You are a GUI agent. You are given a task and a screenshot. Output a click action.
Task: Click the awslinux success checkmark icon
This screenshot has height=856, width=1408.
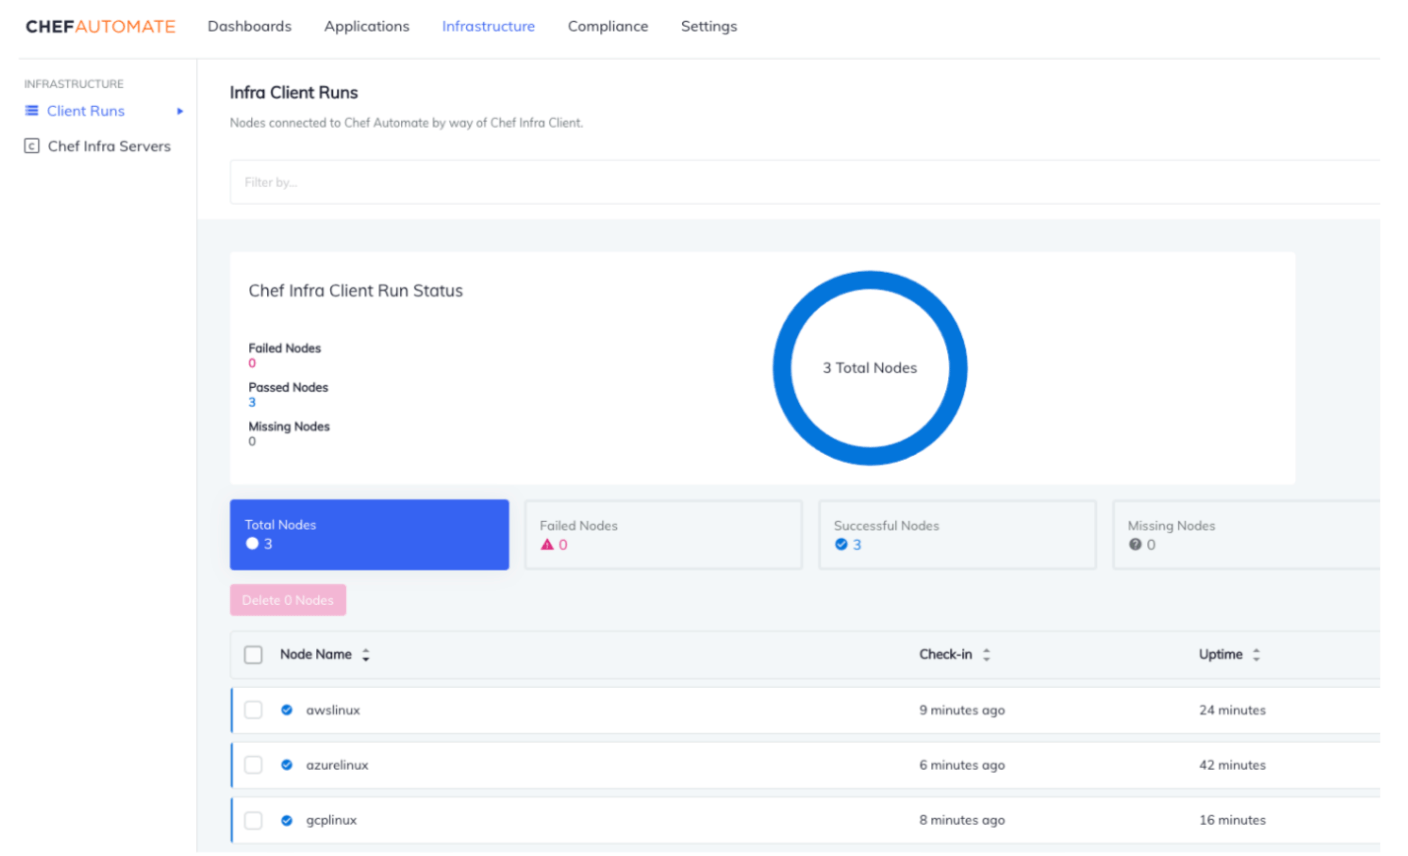(287, 710)
